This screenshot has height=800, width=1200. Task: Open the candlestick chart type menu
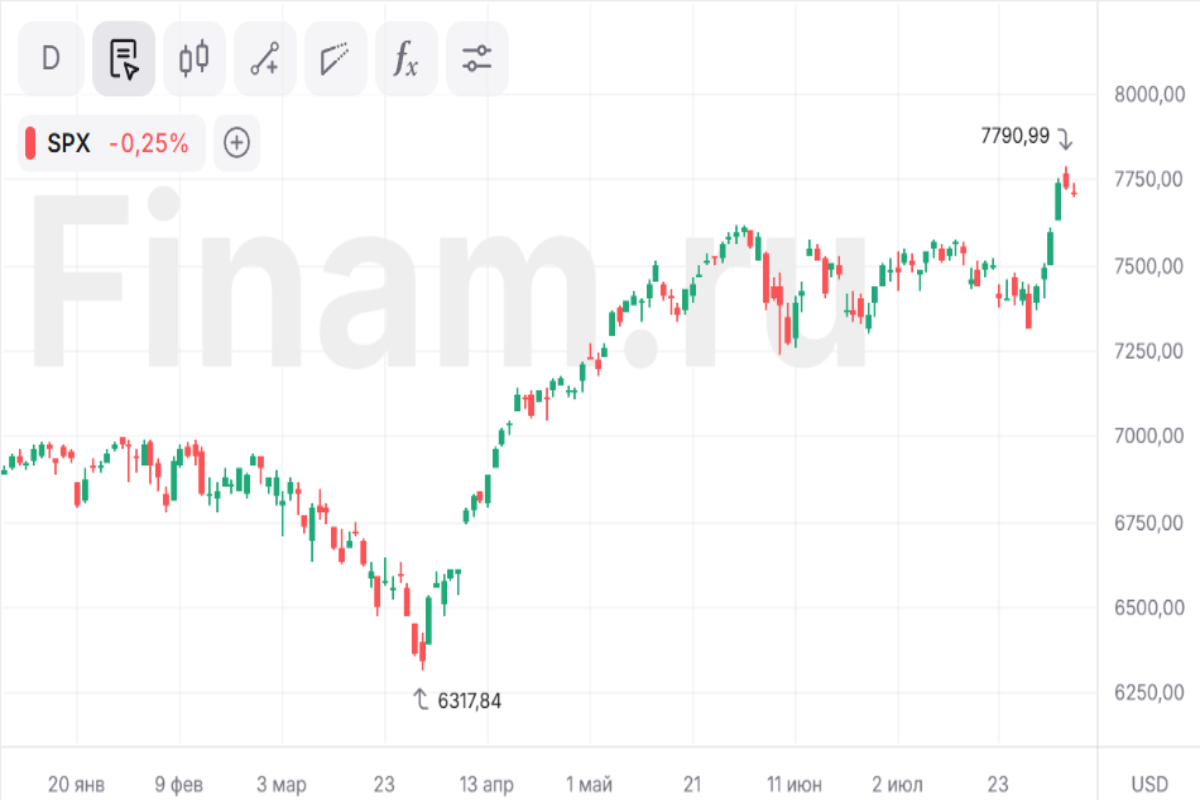pyautogui.click(x=194, y=59)
